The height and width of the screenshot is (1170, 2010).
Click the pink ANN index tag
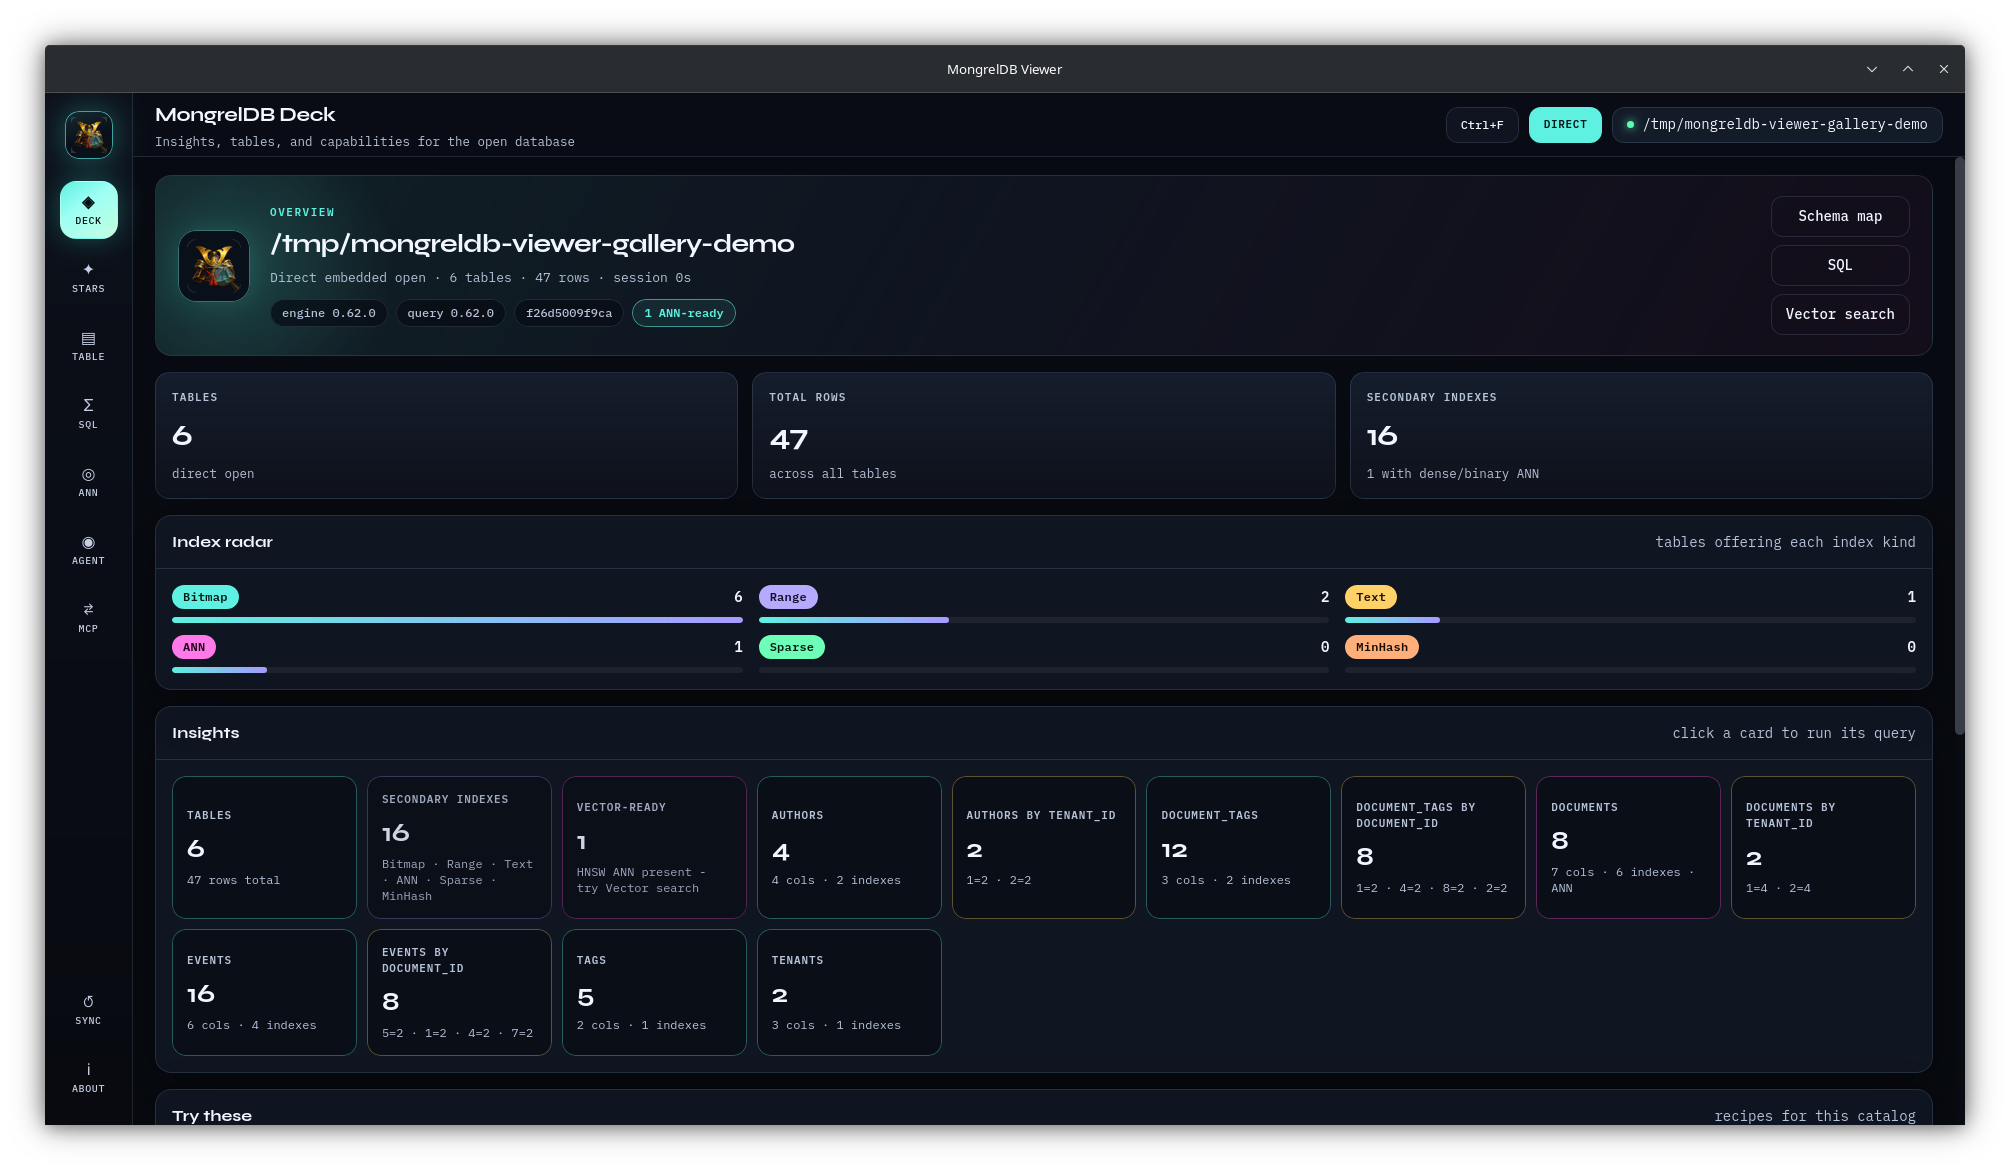click(x=194, y=647)
